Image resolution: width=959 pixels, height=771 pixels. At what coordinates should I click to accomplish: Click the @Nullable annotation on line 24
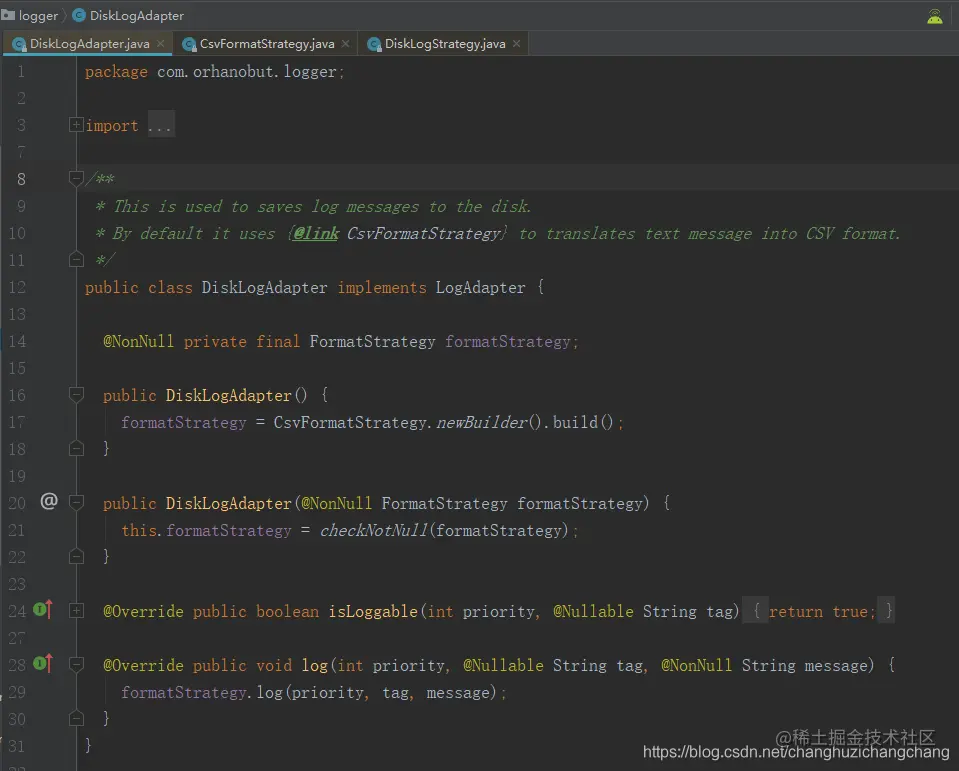click(593, 611)
